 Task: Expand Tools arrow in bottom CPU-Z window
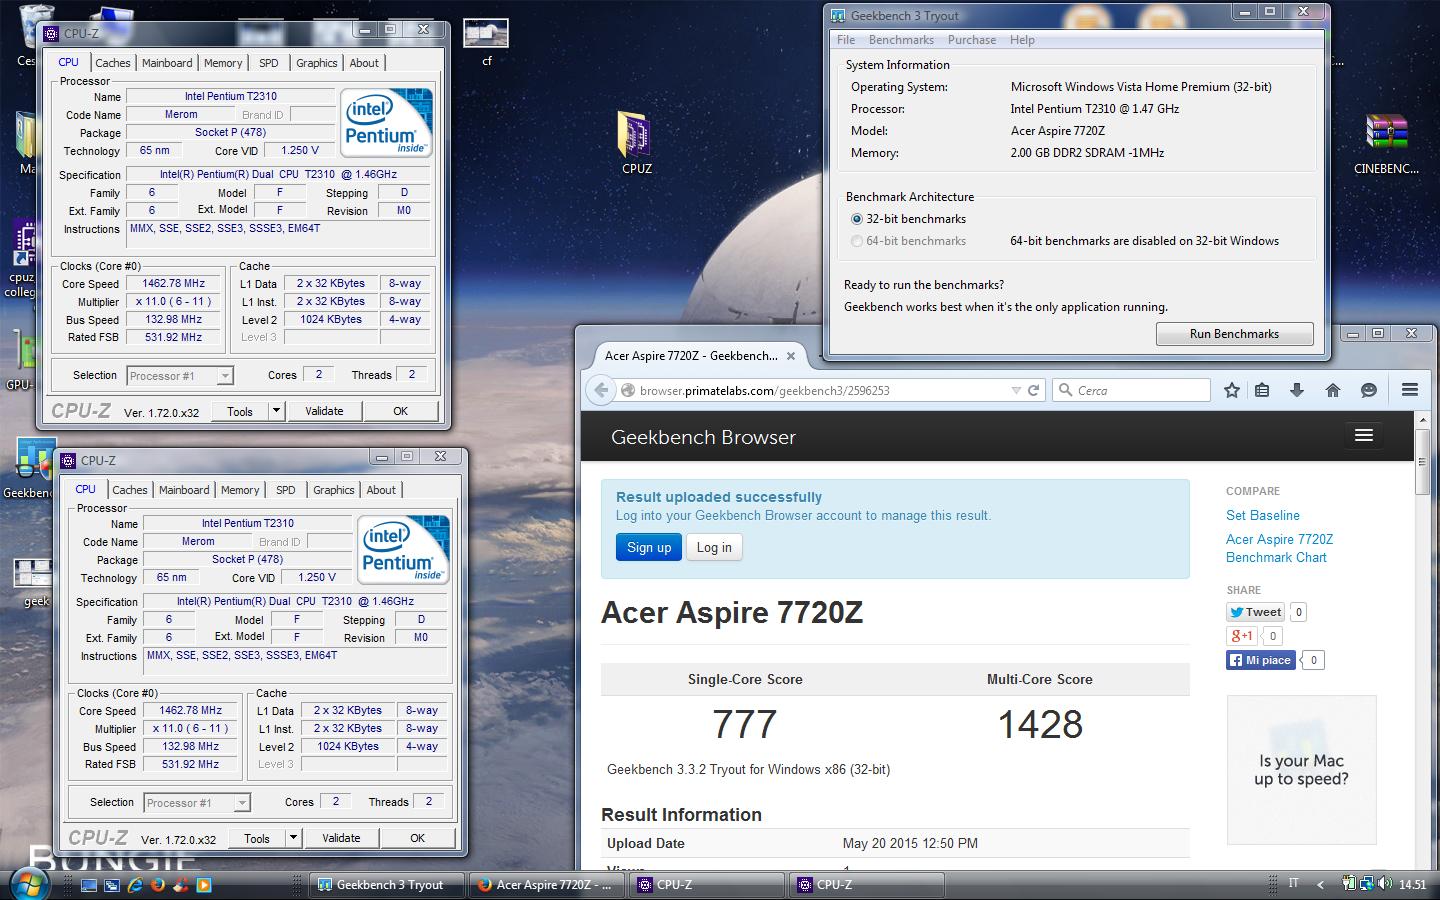click(x=294, y=838)
